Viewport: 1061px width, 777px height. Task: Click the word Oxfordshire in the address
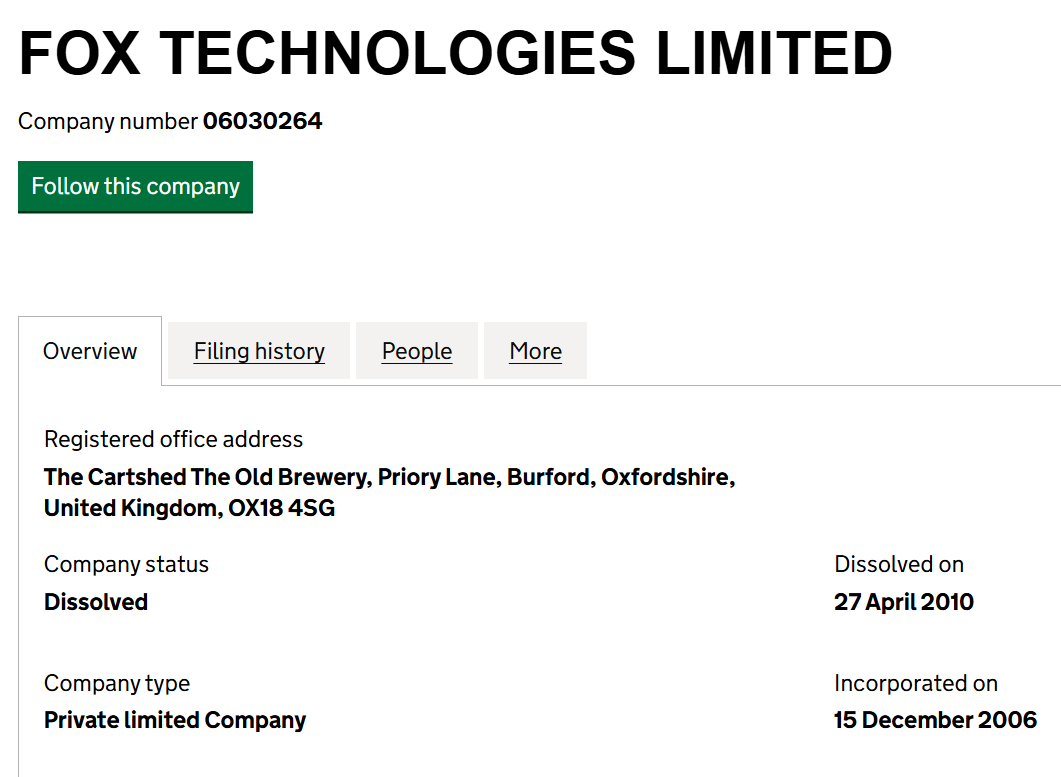(667, 477)
